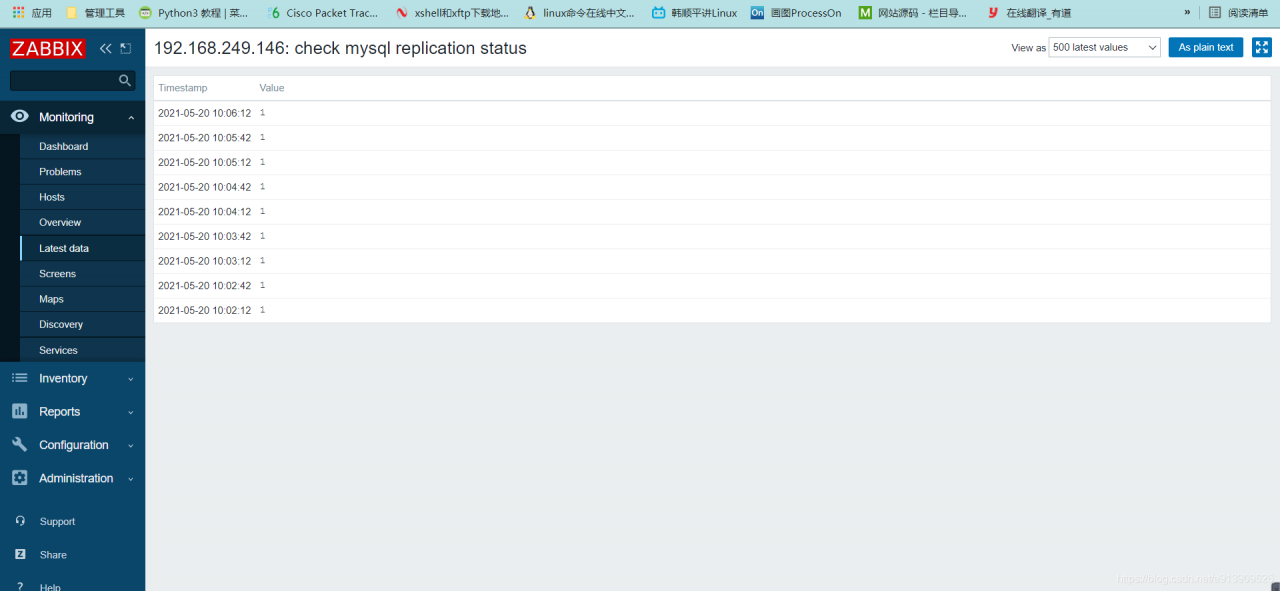The image size is (1280, 591).
Task: Click the Value column header
Action: 272,88
